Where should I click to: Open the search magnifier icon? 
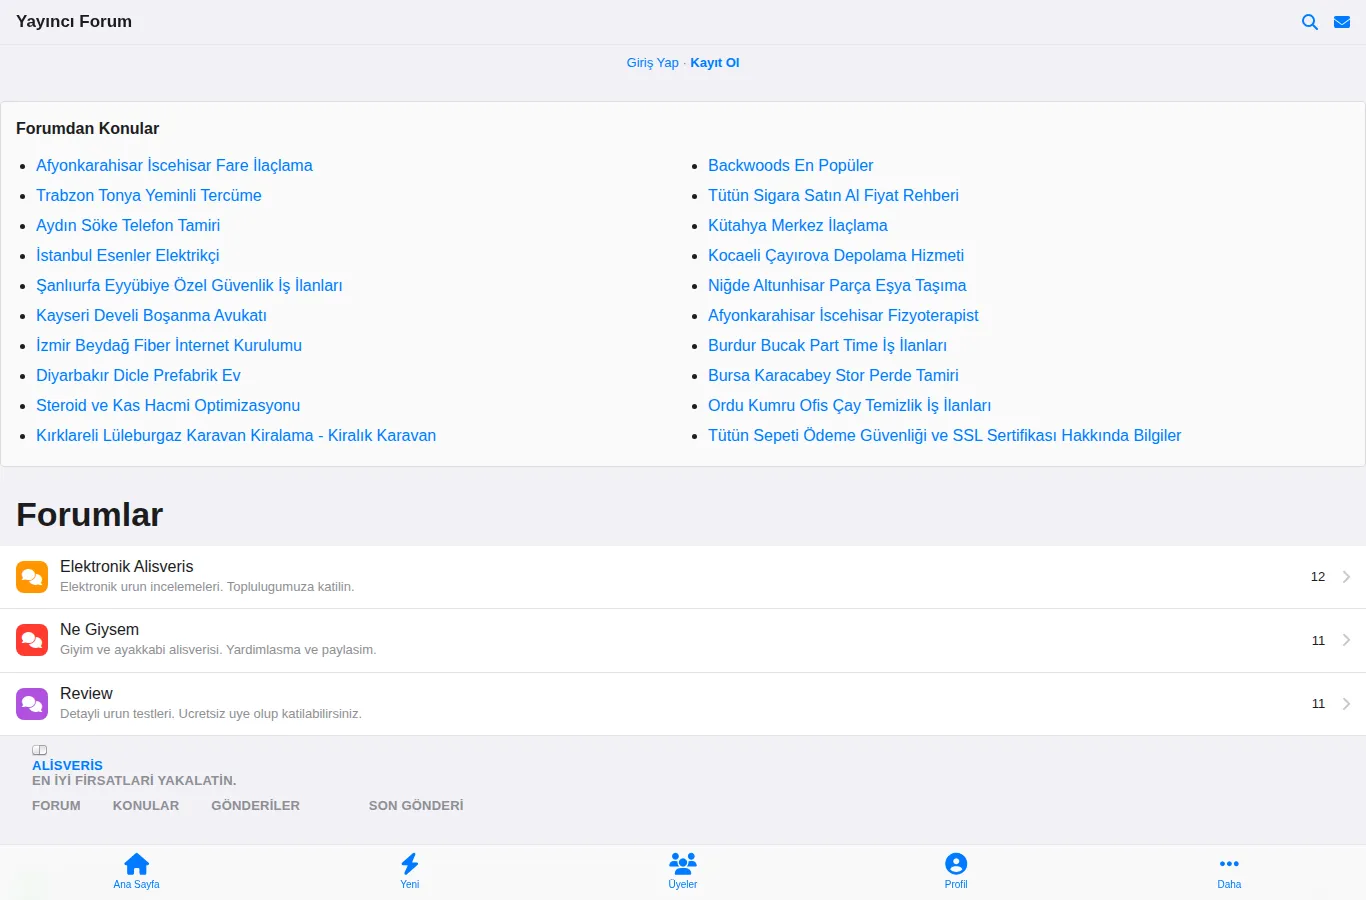click(x=1309, y=22)
